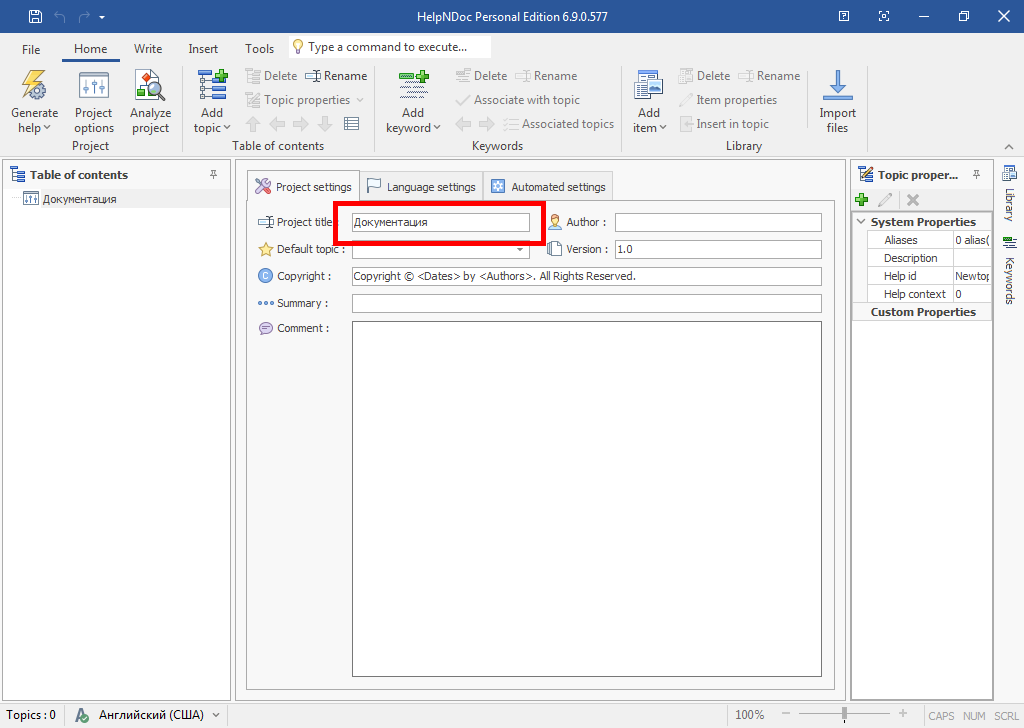The height and width of the screenshot is (728, 1024).
Task: Switch to the Tools ribbon tab
Action: 259,49
